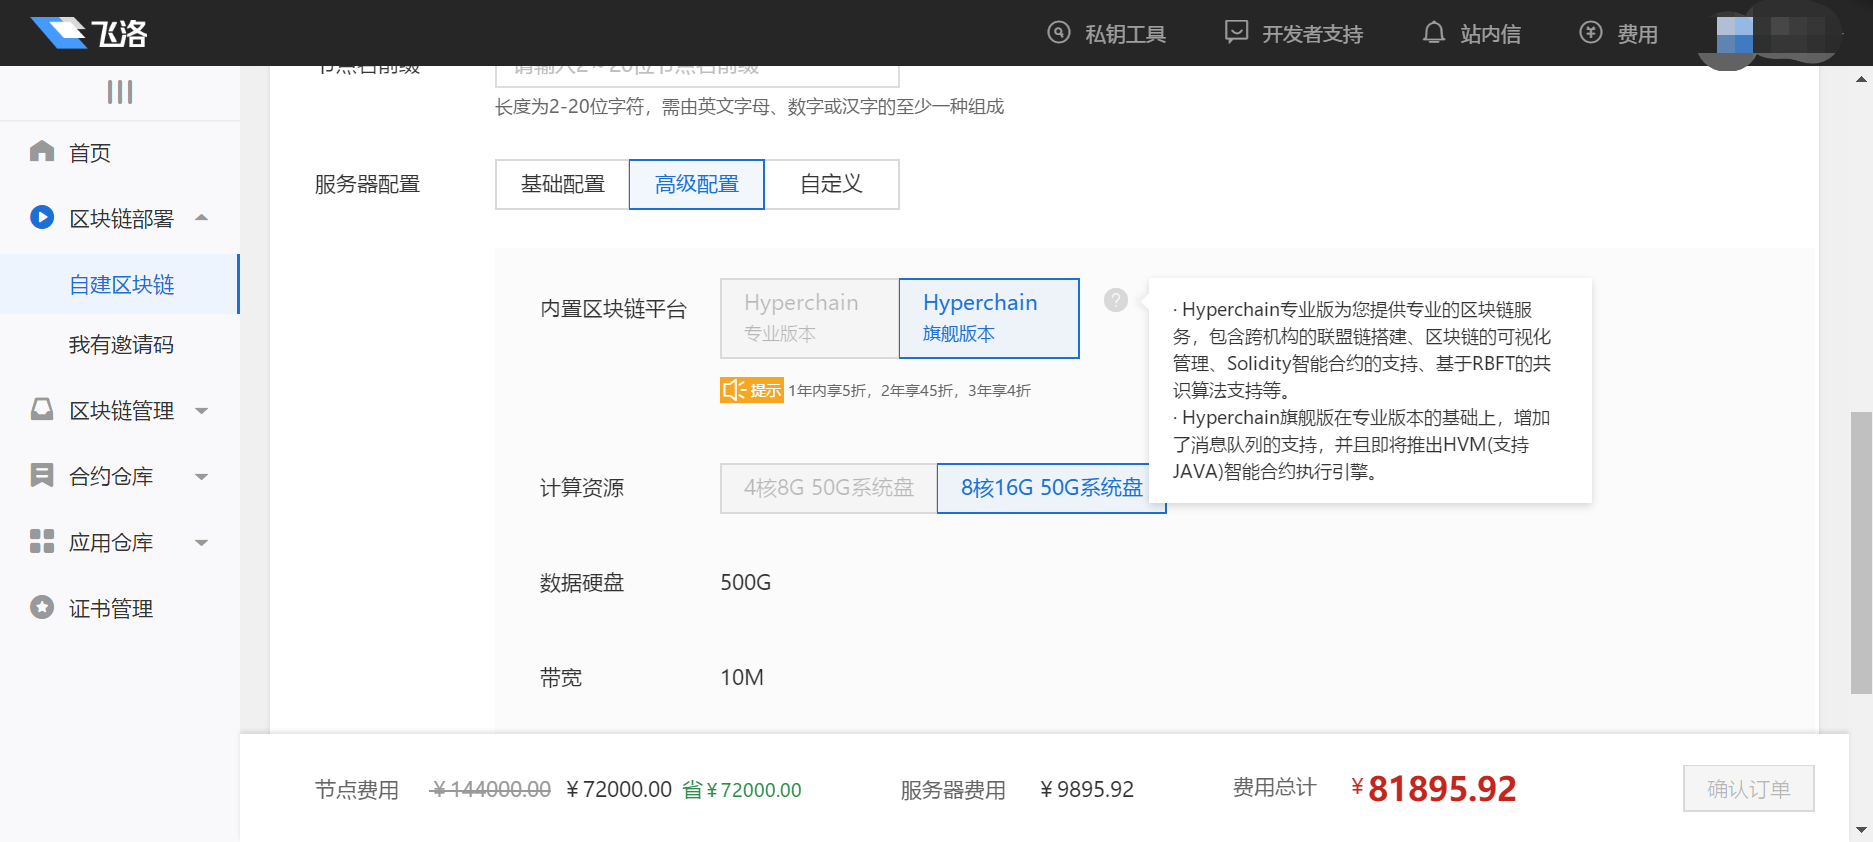1873x842 pixels.
Task: Click the struck-through price ￥144000.00
Action: 490,790
